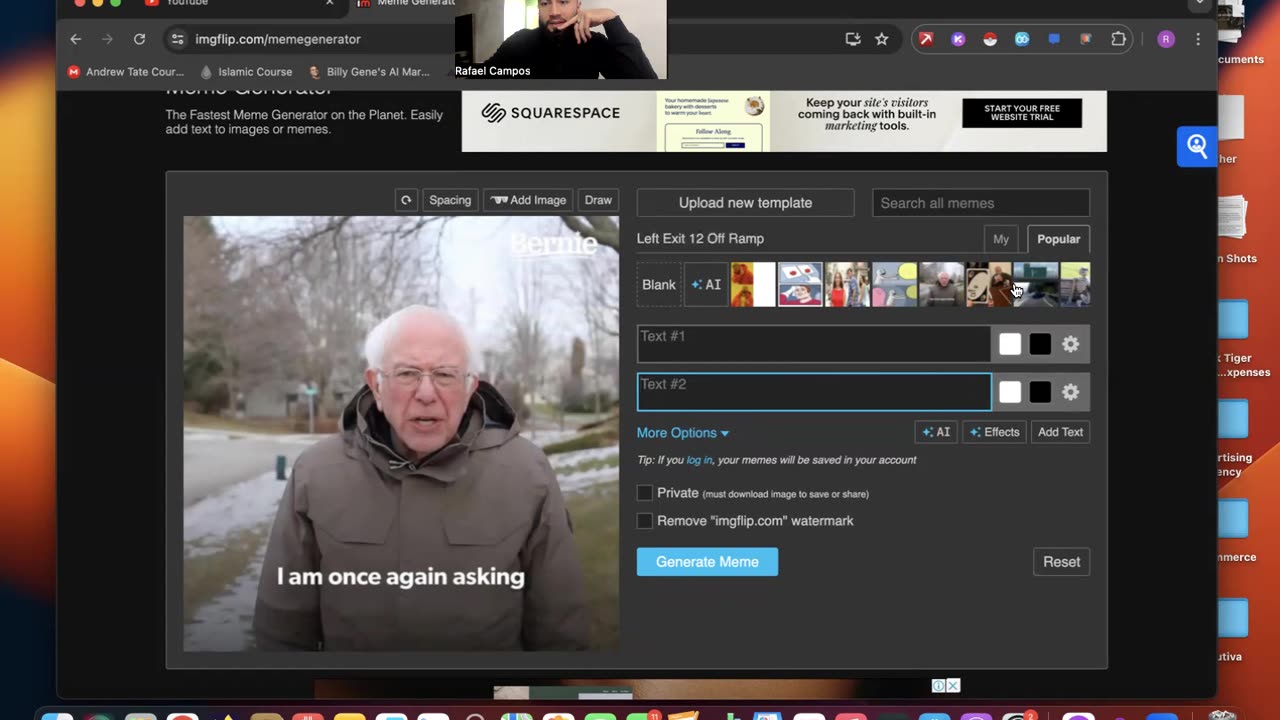1280x720 pixels.
Task: Open Text #1 settings gear
Action: tap(1070, 344)
